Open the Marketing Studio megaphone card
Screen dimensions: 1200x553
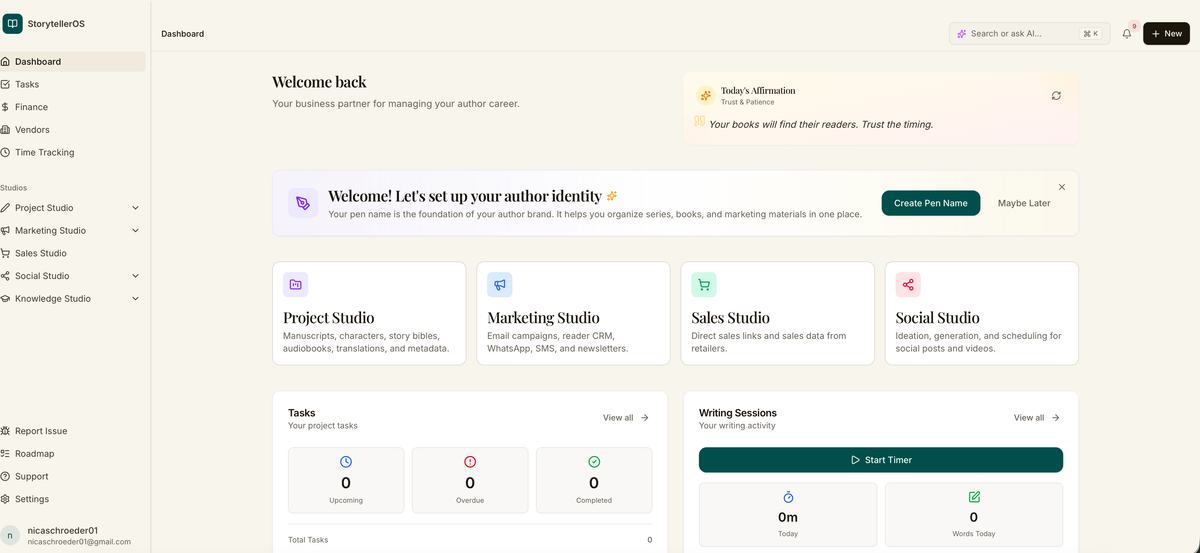[x=573, y=313]
